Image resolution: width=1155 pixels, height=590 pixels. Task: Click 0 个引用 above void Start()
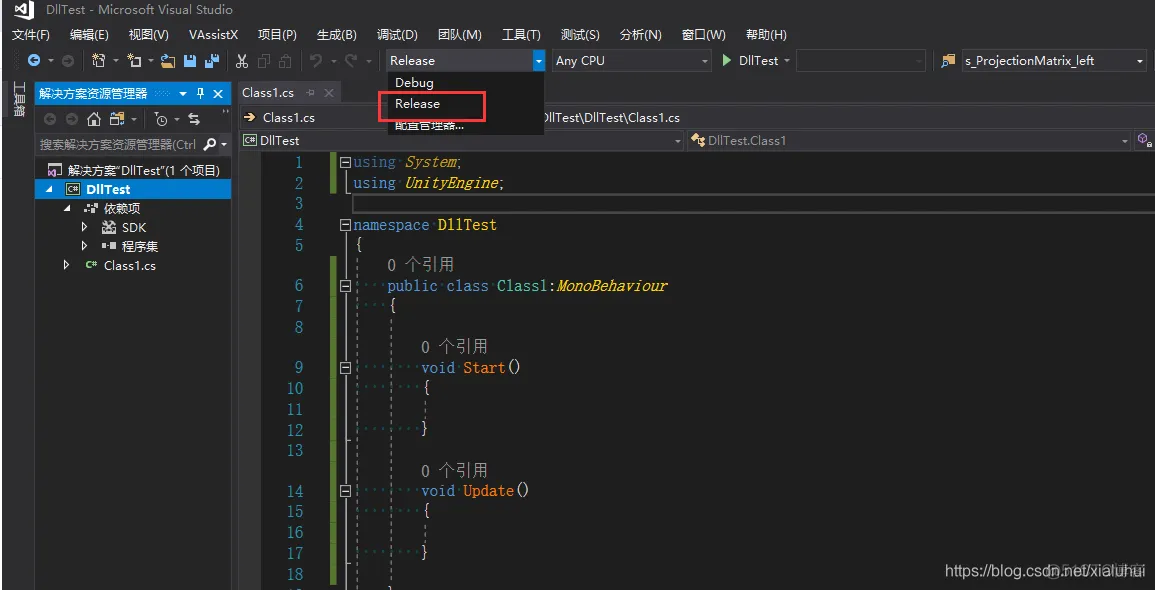click(x=454, y=347)
